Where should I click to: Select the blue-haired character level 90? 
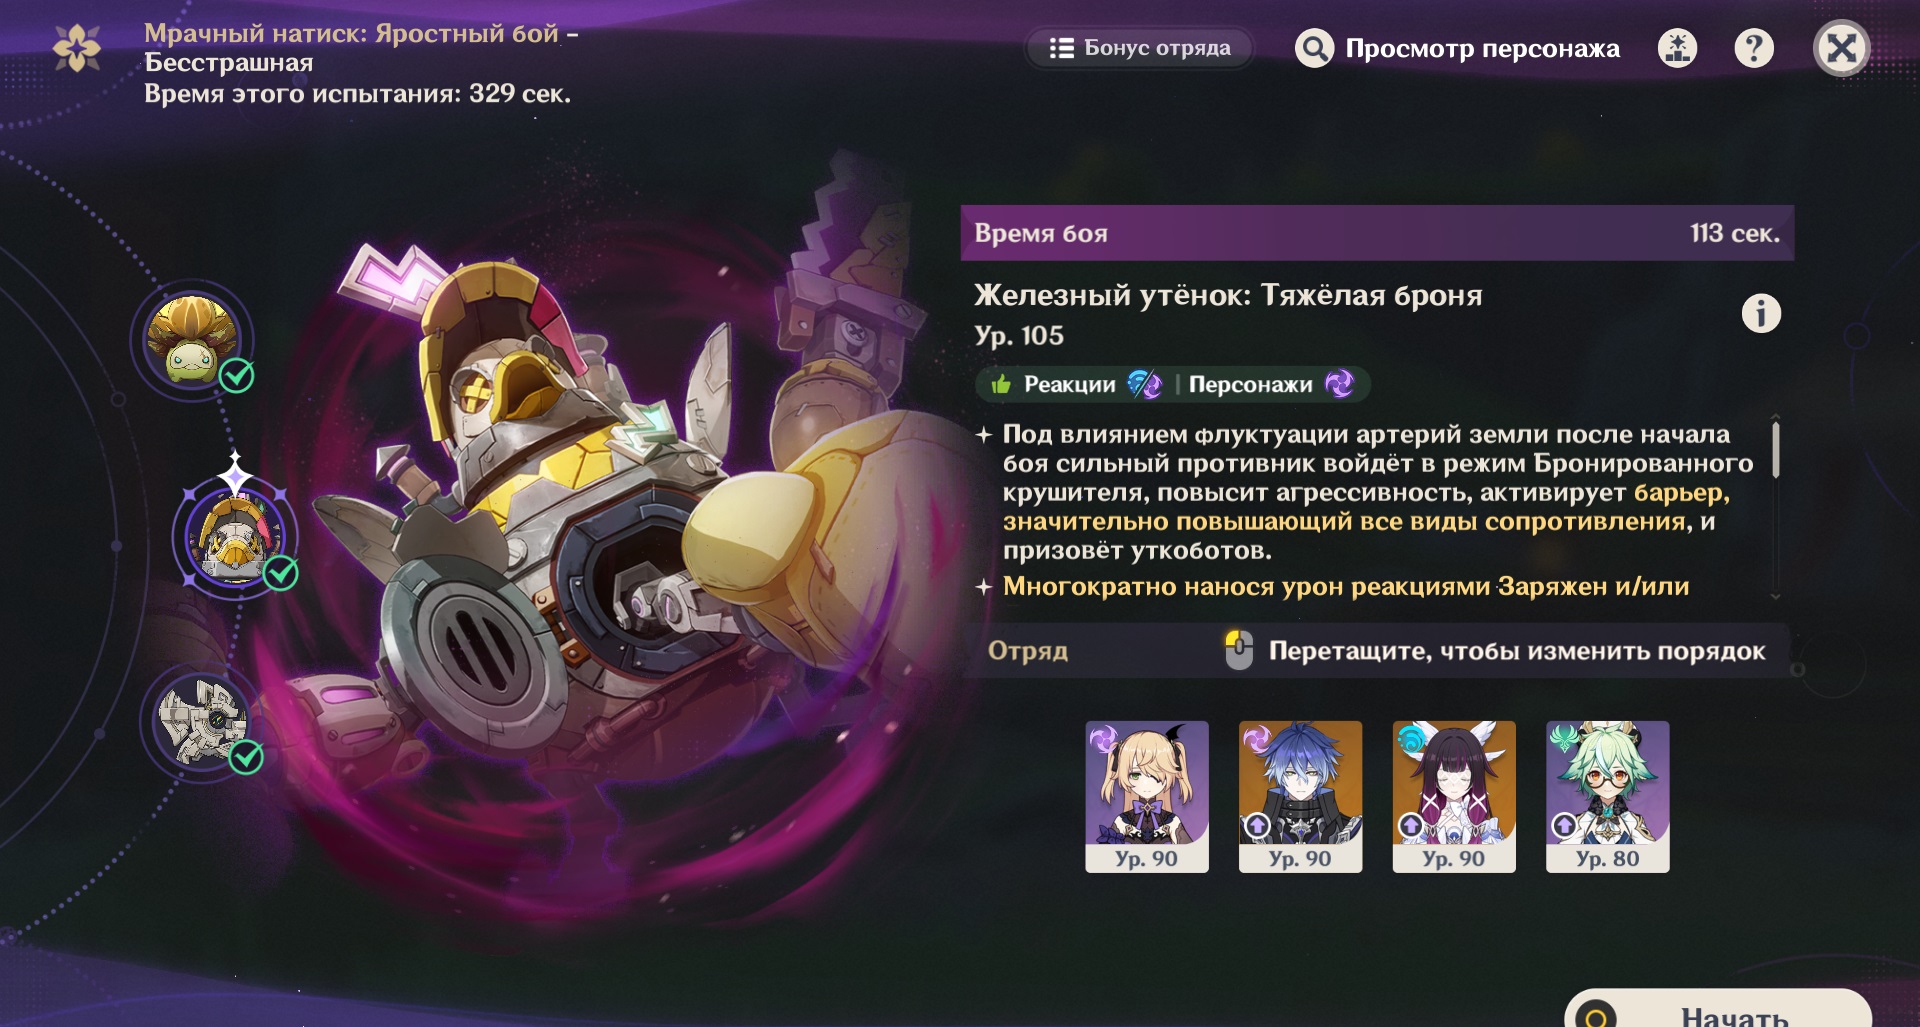pos(1300,796)
